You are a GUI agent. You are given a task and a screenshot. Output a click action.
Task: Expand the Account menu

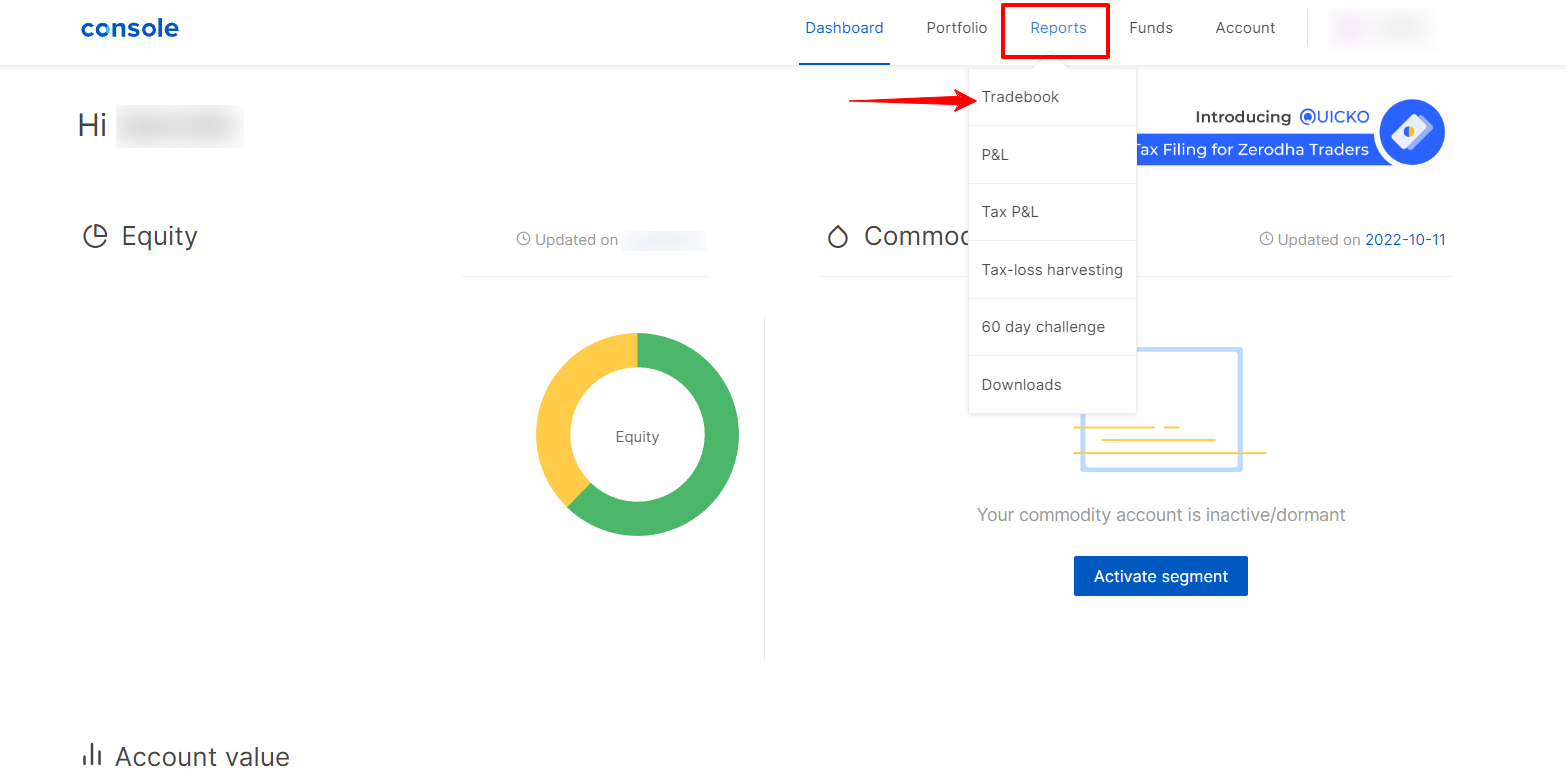tap(1245, 28)
